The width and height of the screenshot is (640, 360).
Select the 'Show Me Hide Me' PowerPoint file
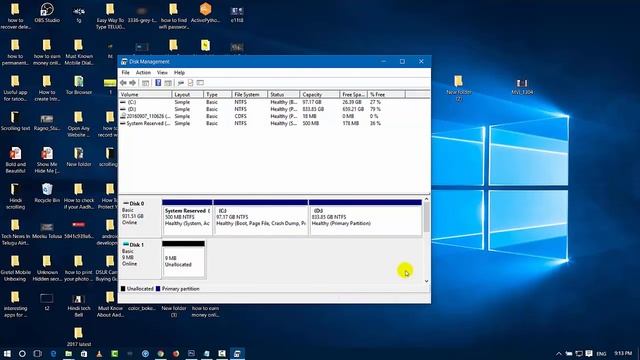47,160
